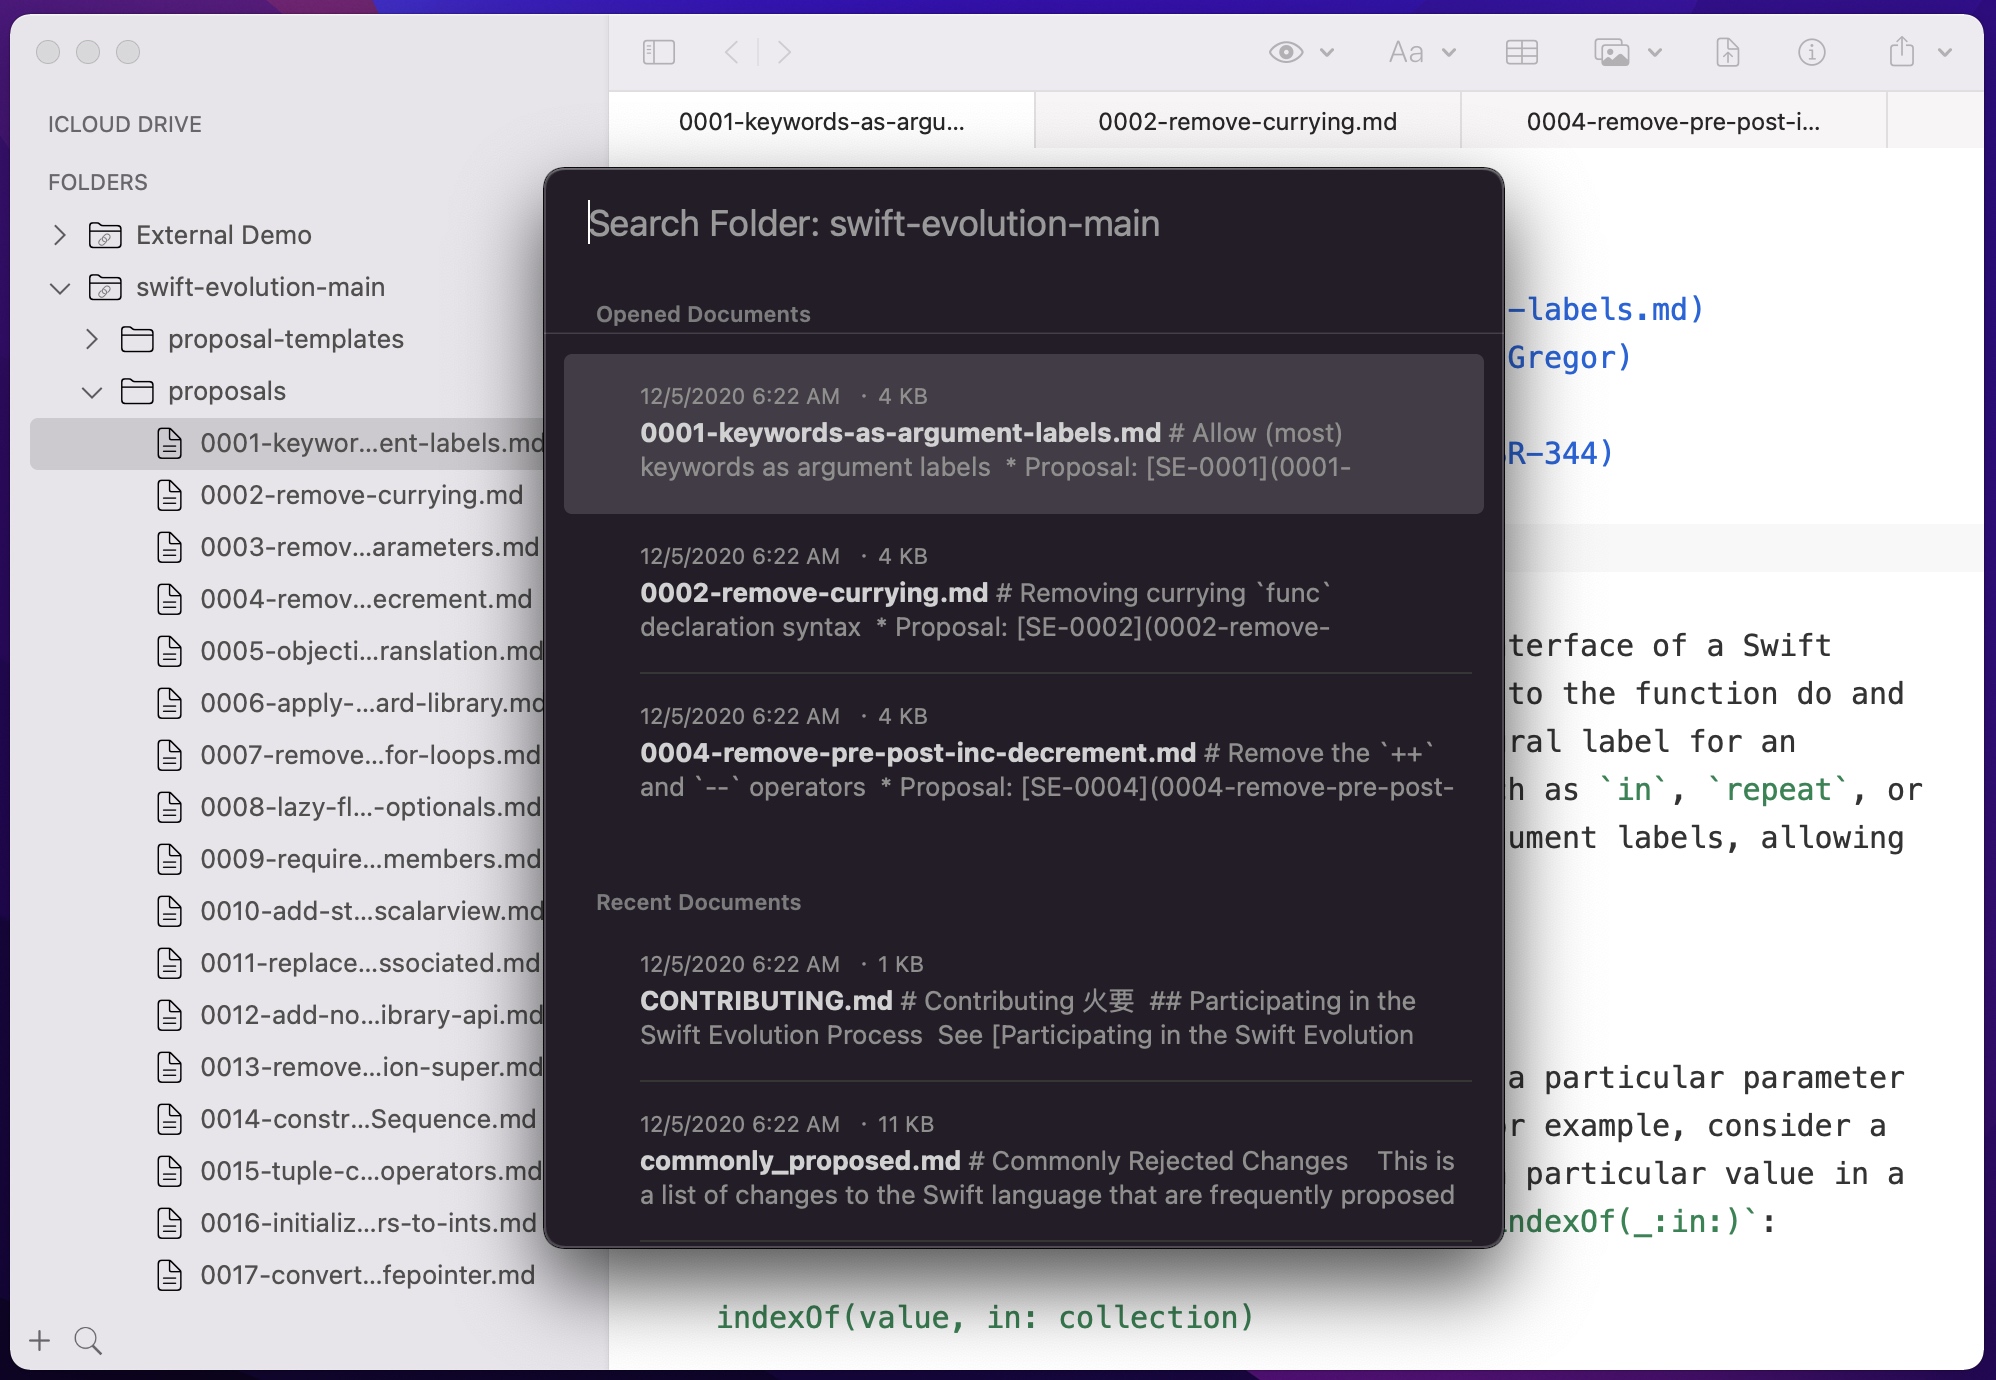The height and width of the screenshot is (1380, 1996).
Task: Navigate forward with right arrow
Action: (785, 52)
